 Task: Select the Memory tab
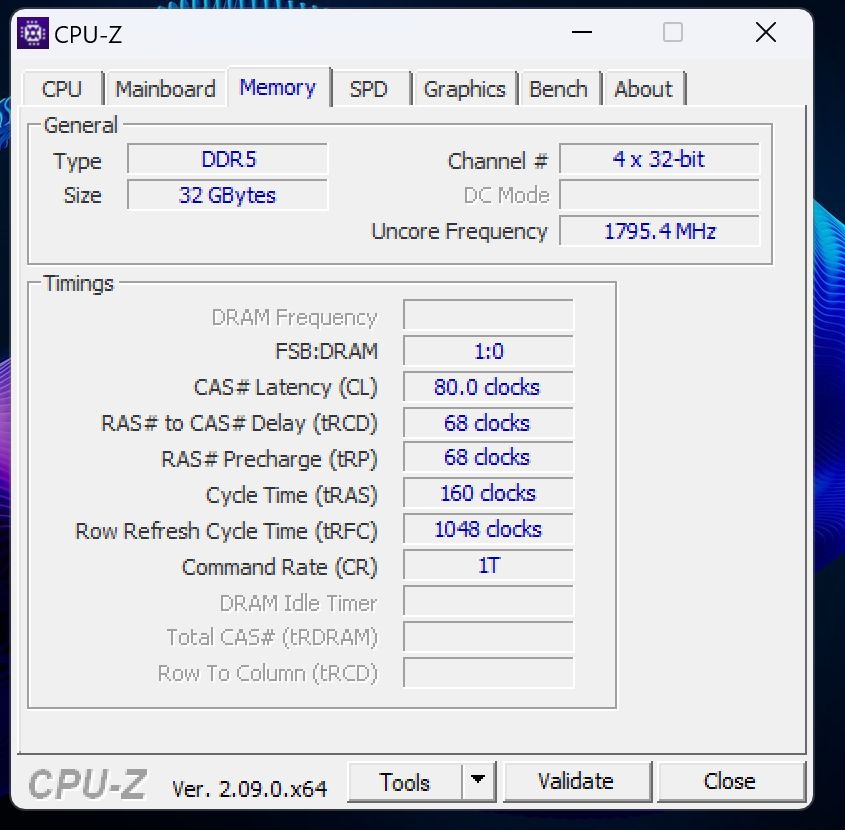278,87
